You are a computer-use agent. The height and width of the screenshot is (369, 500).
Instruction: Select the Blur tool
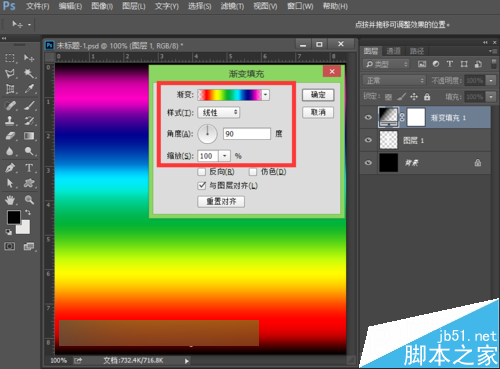10,151
